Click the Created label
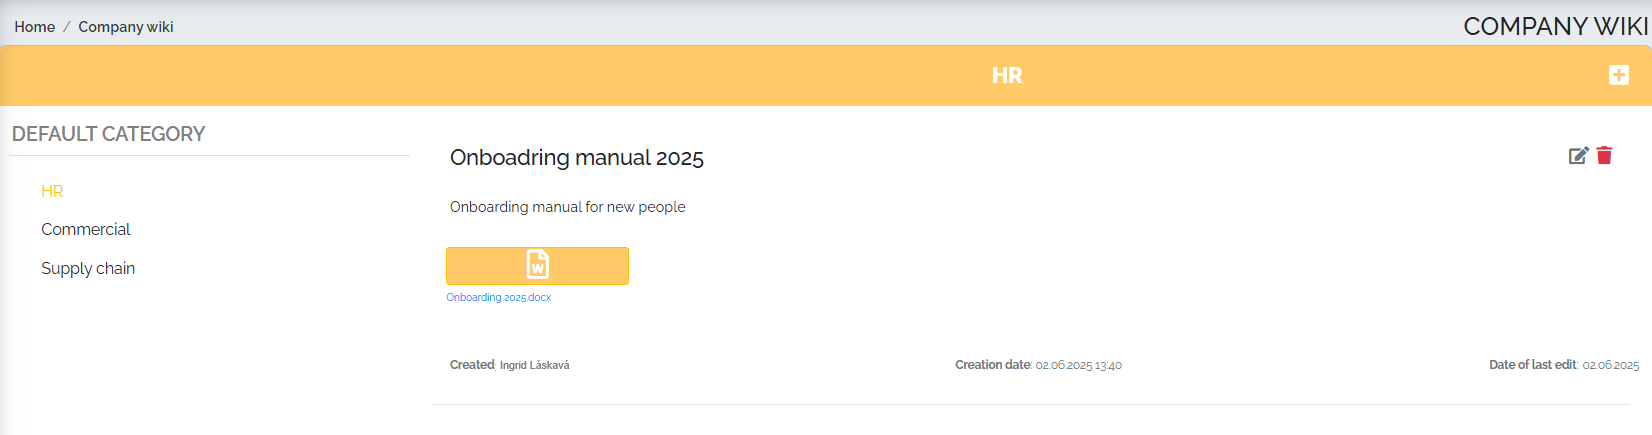The height and width of the screenshot is (435, 1652). [472, 365]
